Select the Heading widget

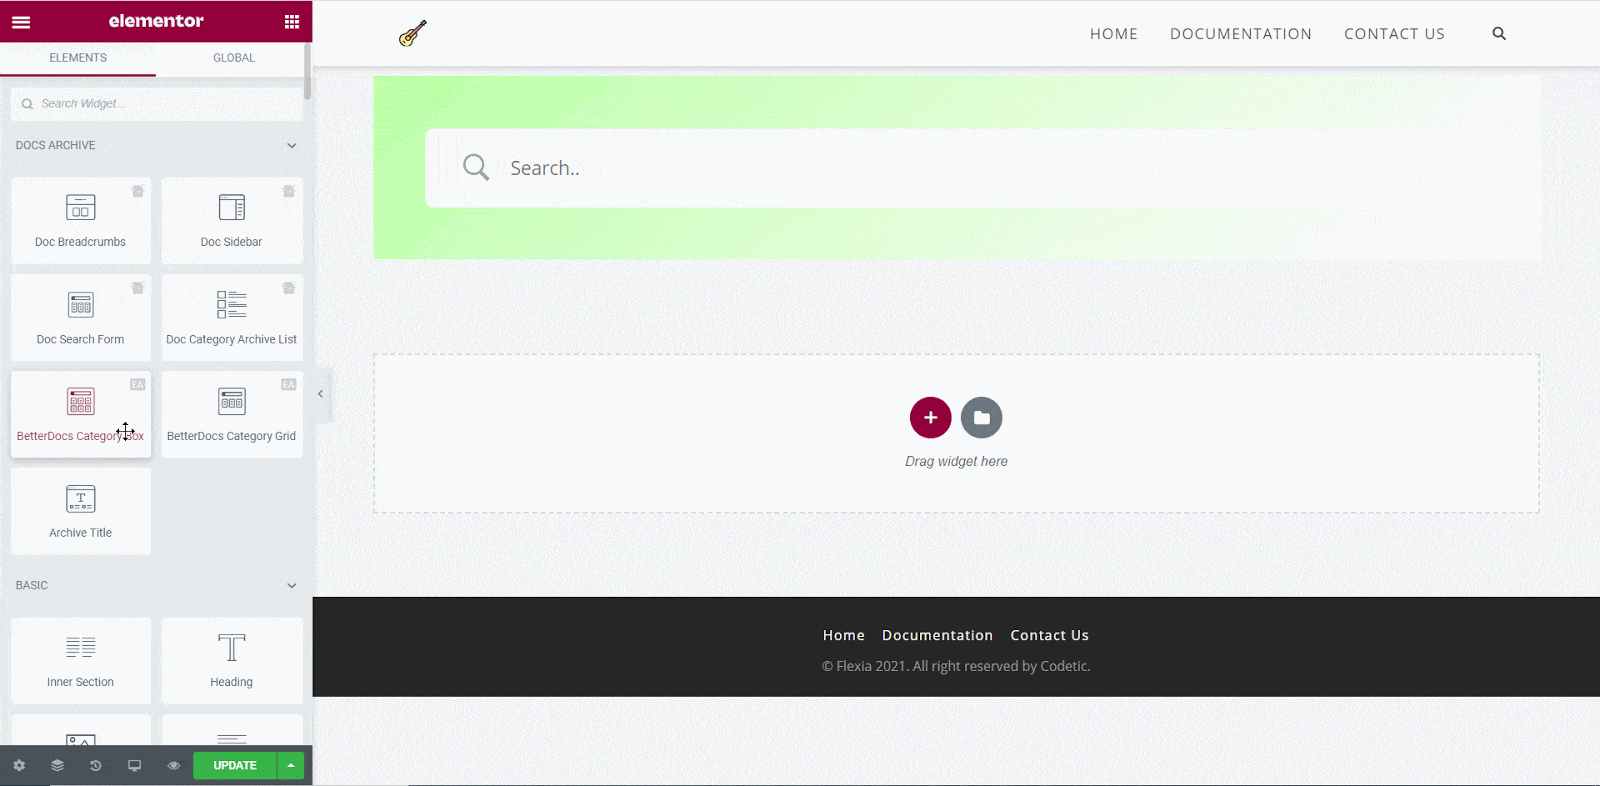[x=232, y=661]
